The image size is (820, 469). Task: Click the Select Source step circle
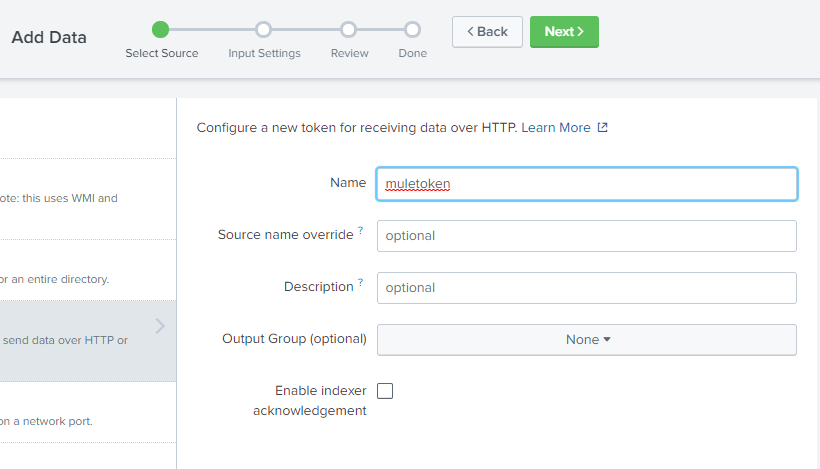(x=161, y=30)
